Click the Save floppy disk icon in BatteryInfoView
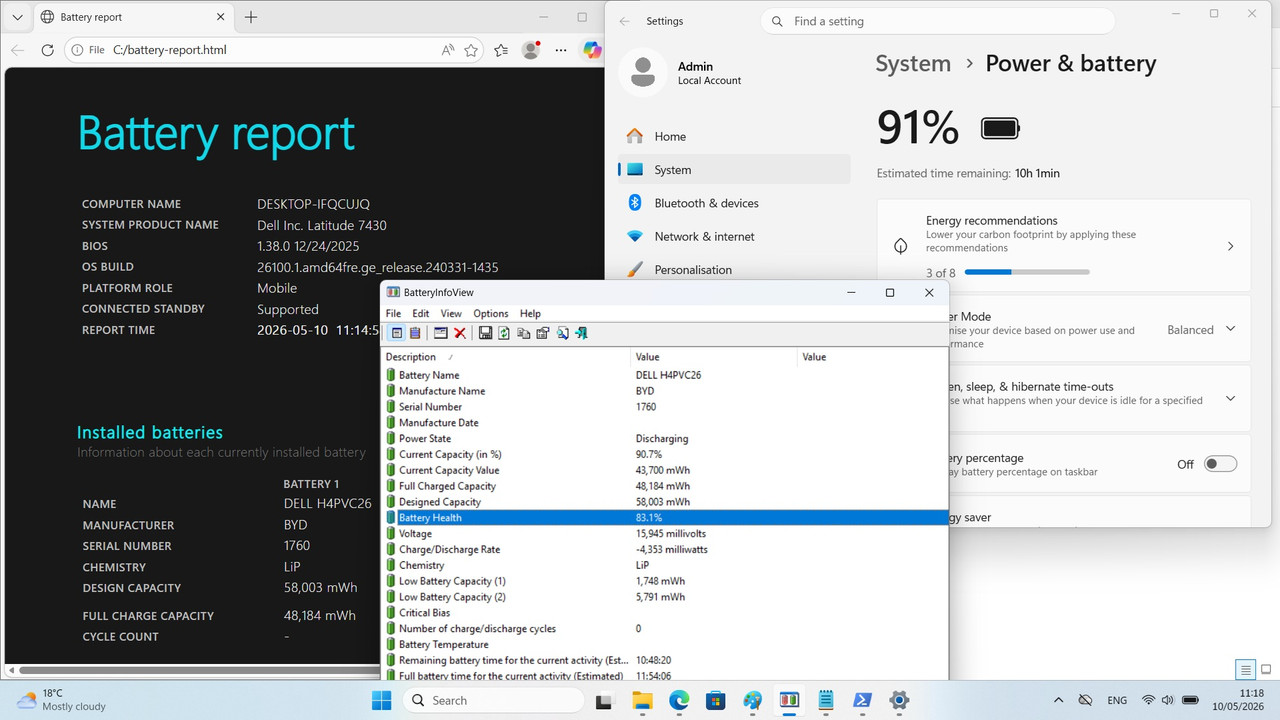The width and height of the screenshot is (1280, 720). pos(485,333)
